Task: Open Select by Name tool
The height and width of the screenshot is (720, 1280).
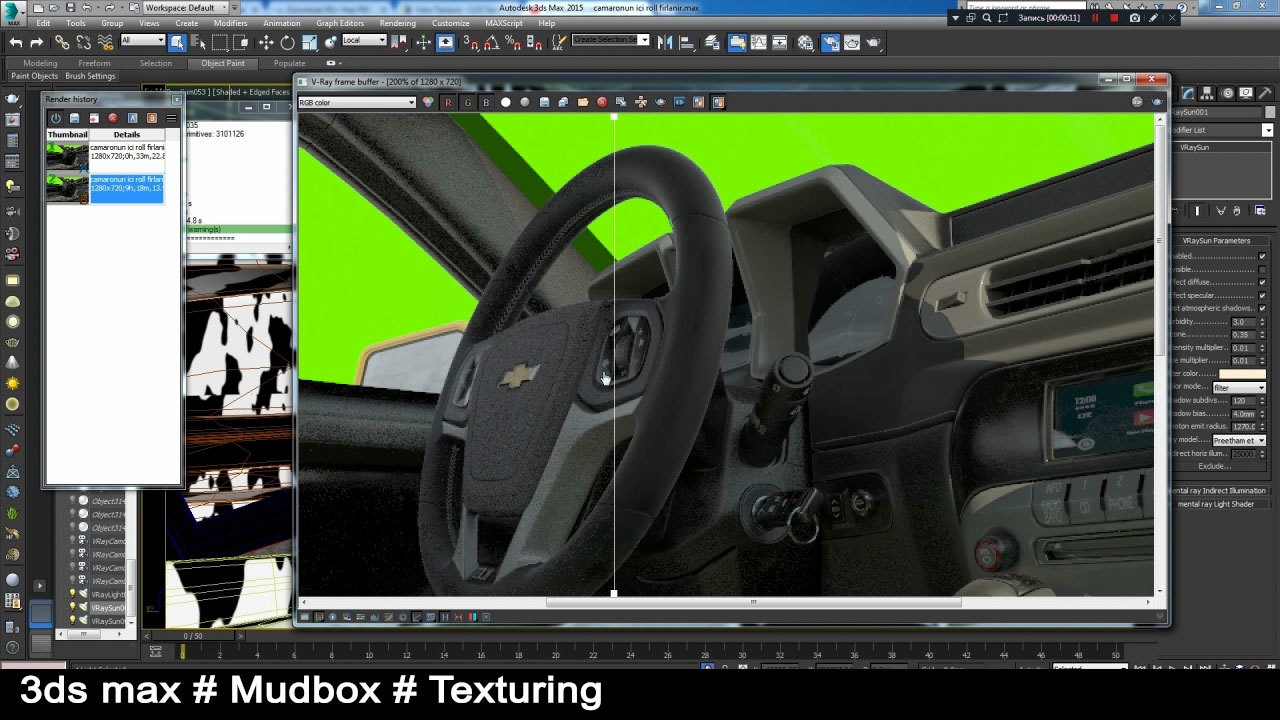Action: (198, 42)
